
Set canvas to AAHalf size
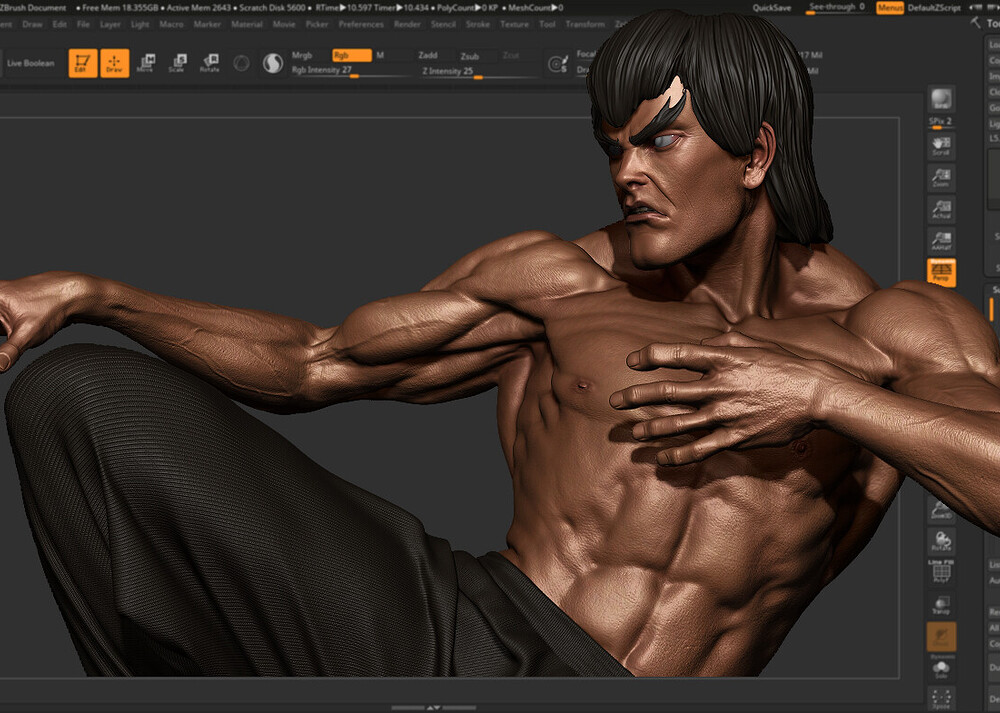pos(941,240)
